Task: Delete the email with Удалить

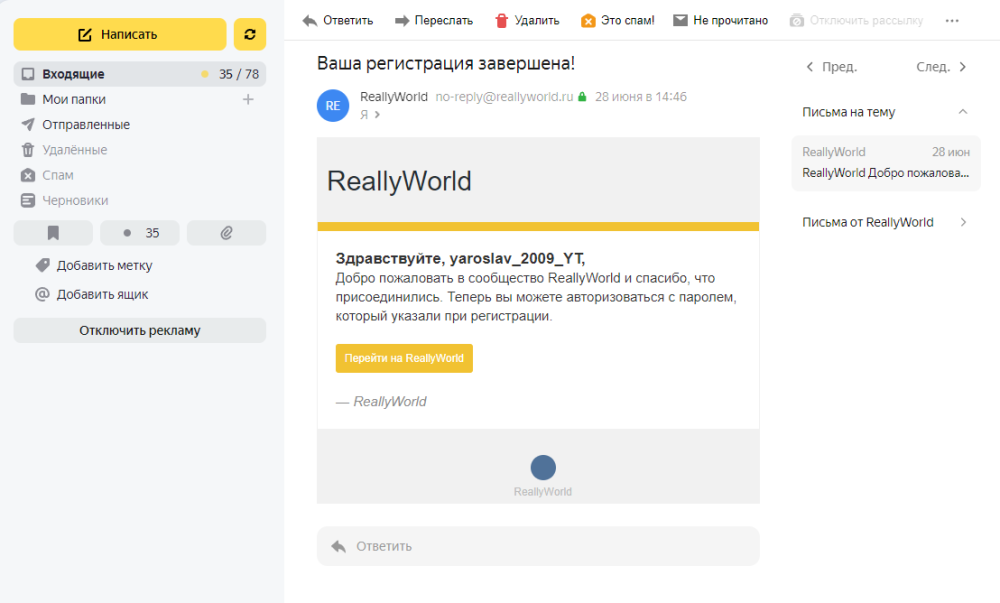Action: pos(527,20)
